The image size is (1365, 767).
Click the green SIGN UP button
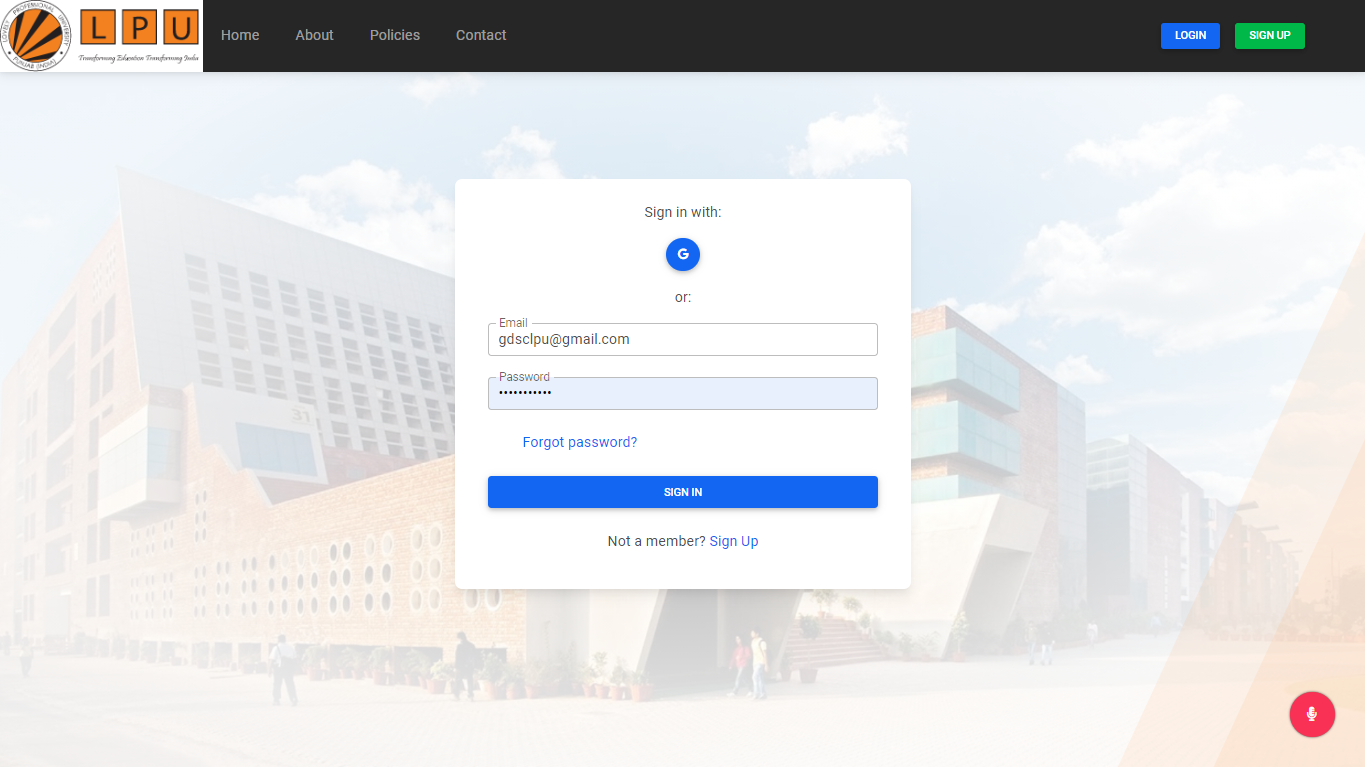pos(1270,36)
